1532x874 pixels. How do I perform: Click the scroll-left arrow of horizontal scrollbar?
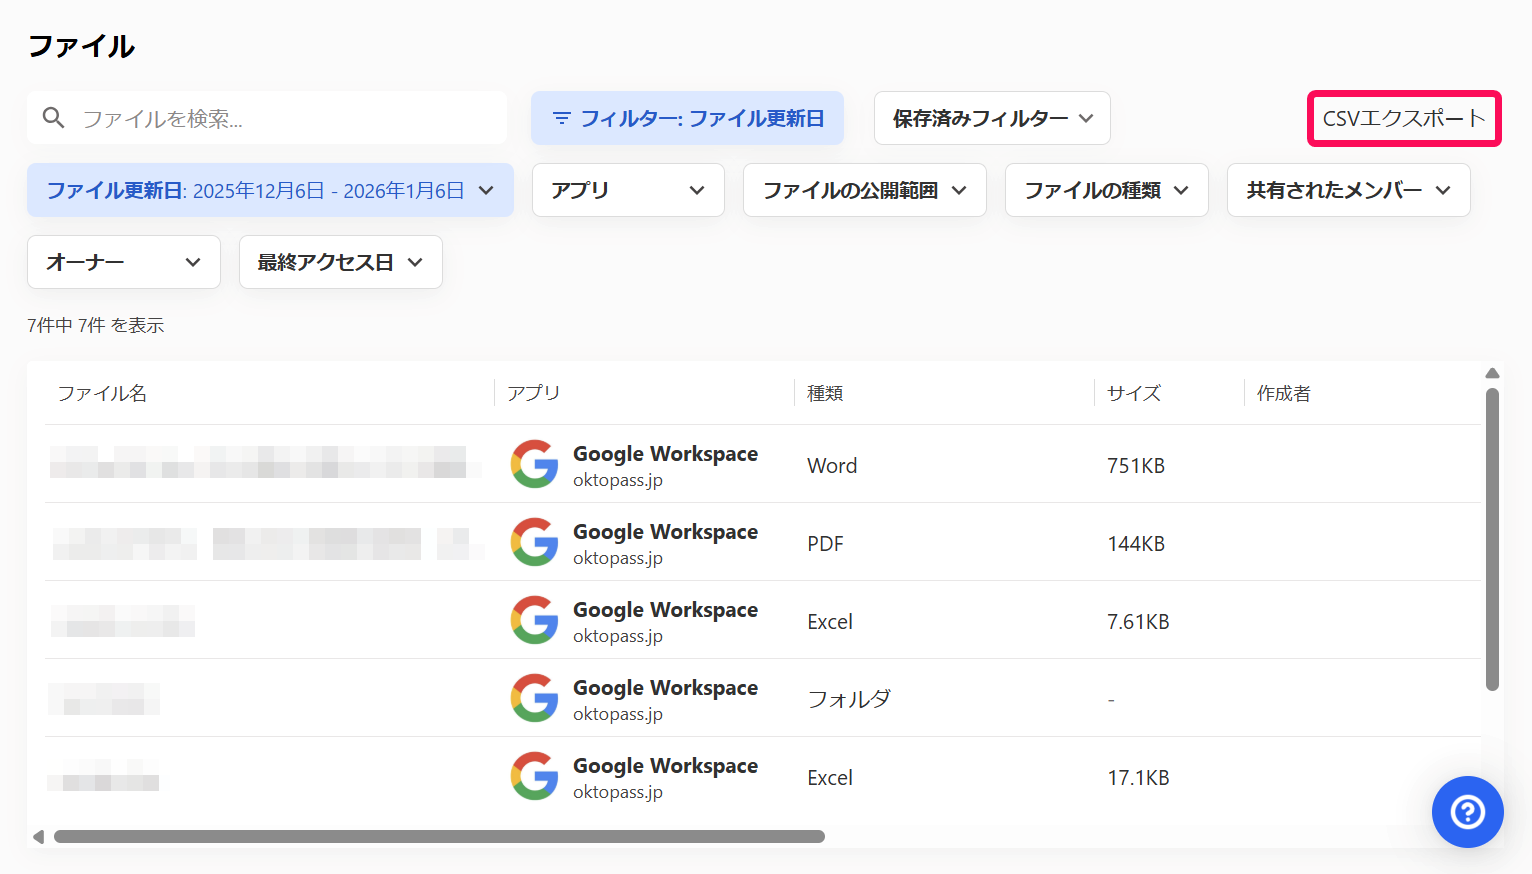tap(38, 836)
